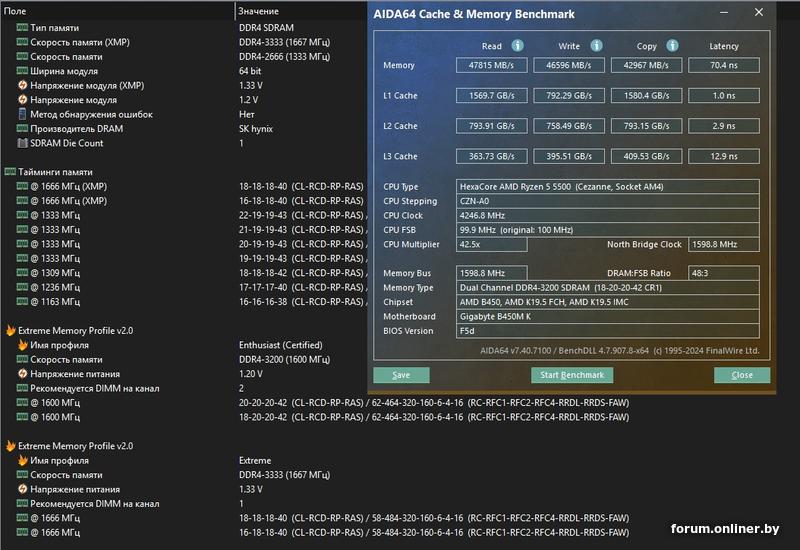Click the BIOS Version F5d field
Image resolution: width=800 pixels, height=550 pixels.
(607, 331)
